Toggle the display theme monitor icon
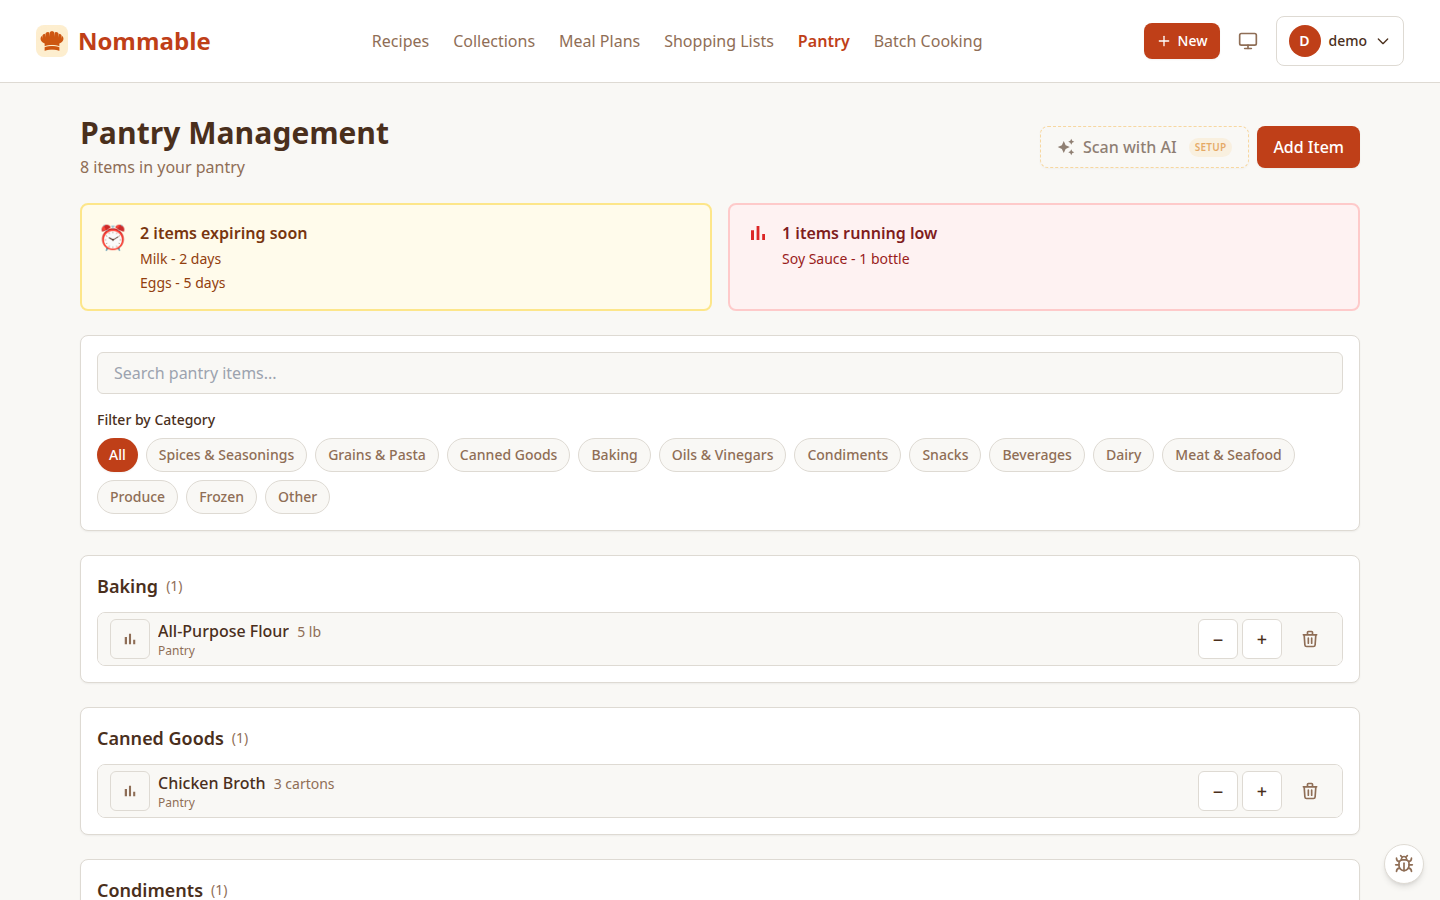1440x900 pixels. tap(1248, 41)
